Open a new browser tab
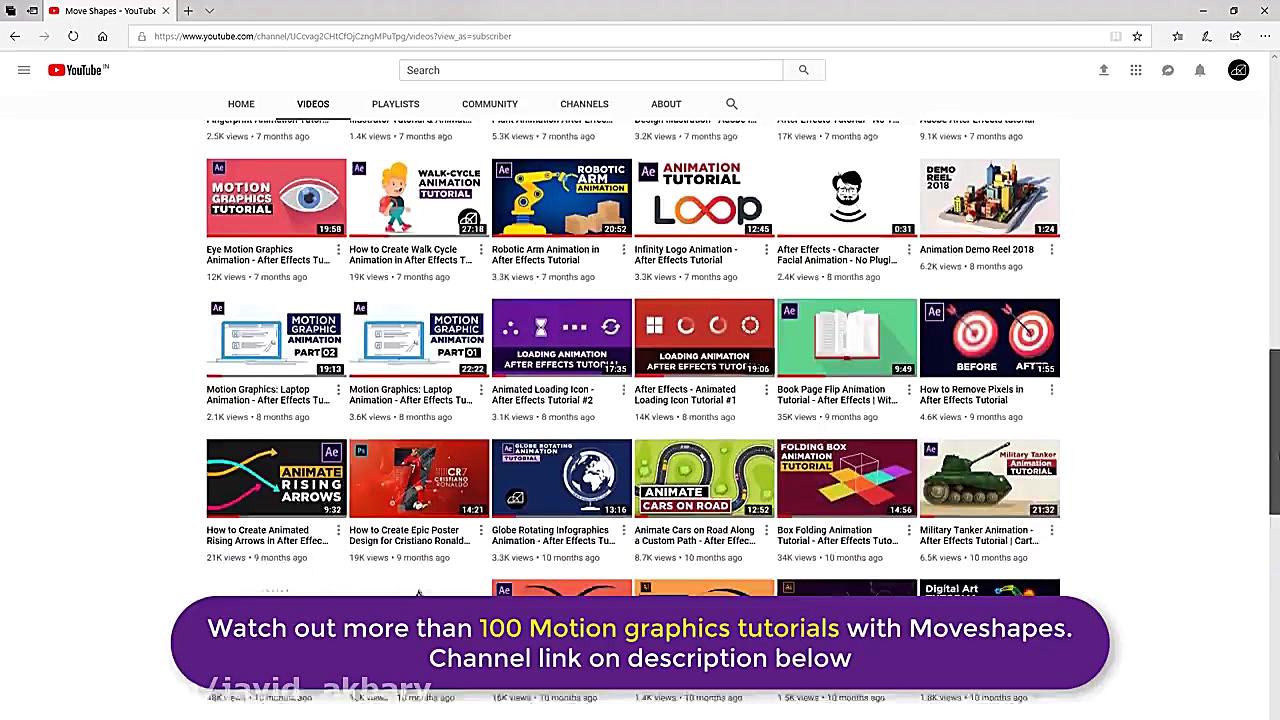1280x720 pixels. pyautogui.click(x=188, y=11)
